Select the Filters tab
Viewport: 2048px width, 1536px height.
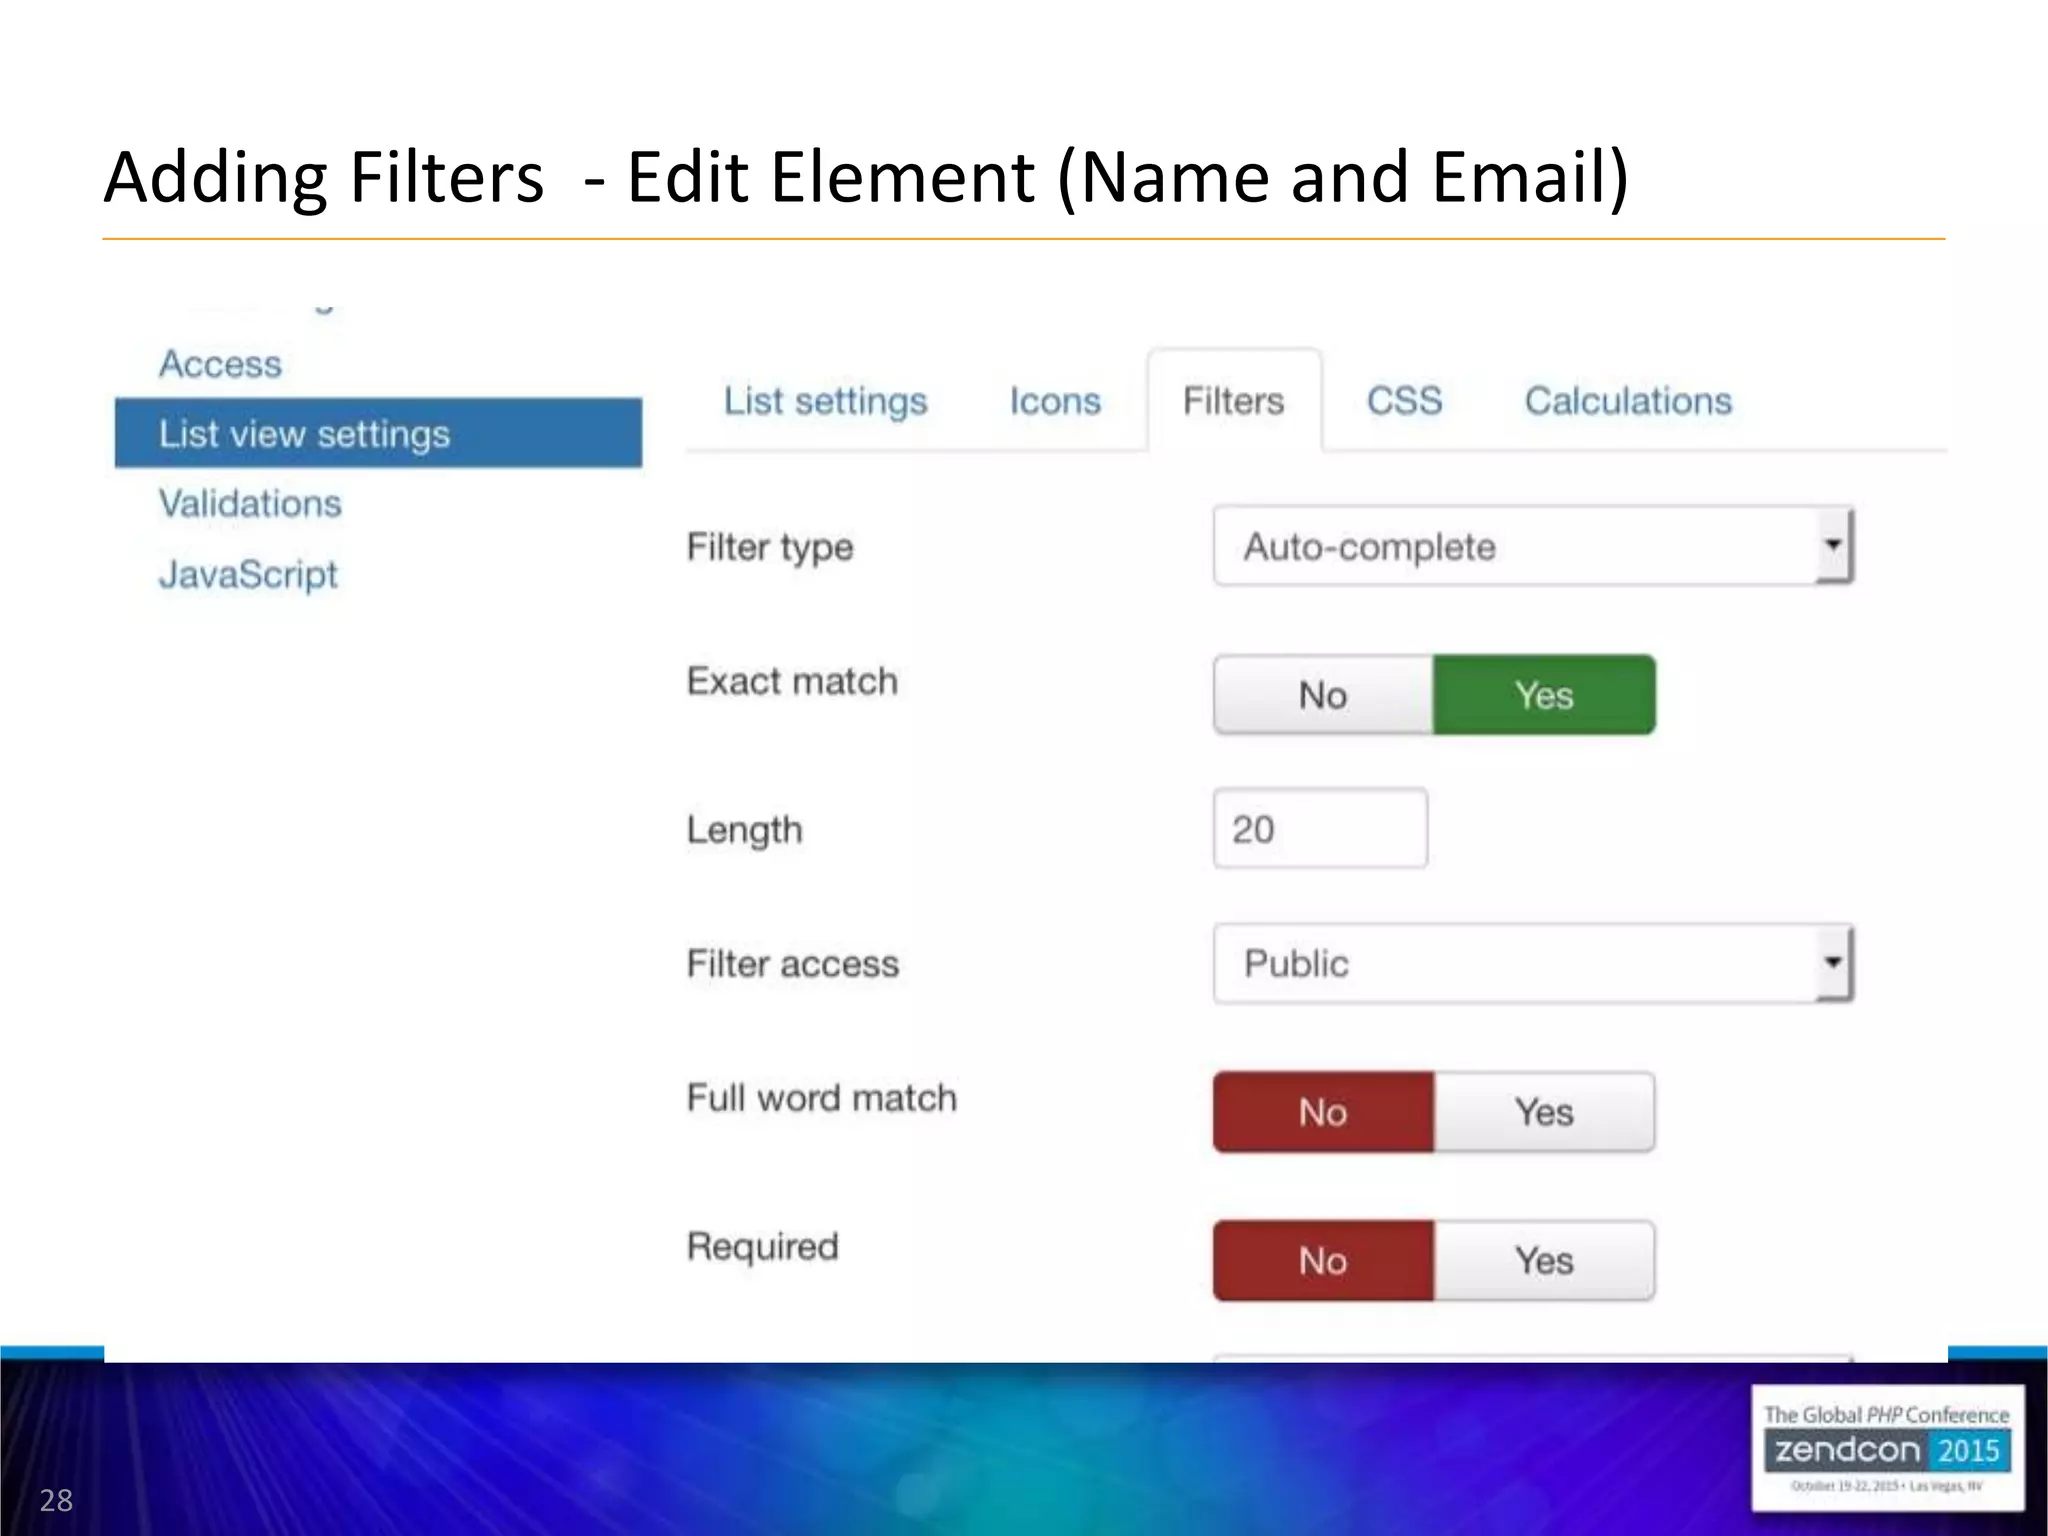[x=1233, y=401]
